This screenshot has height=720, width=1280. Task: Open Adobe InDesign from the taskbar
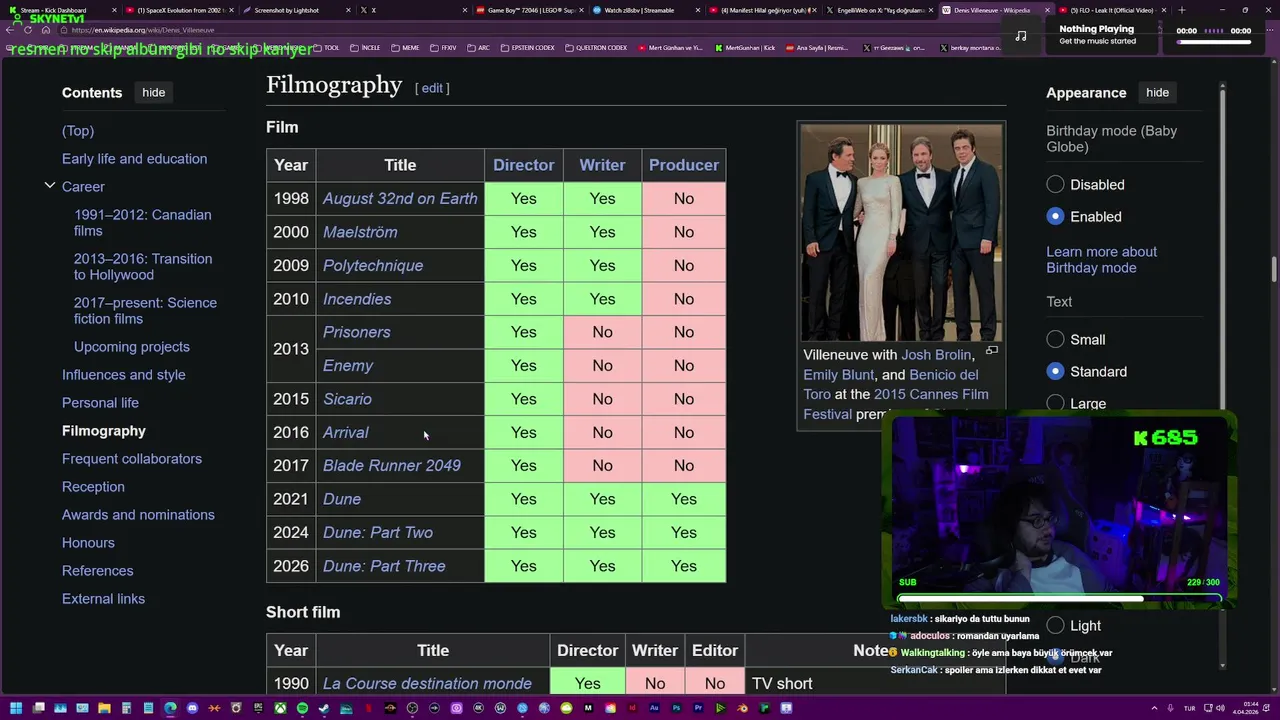pos(632,708)
